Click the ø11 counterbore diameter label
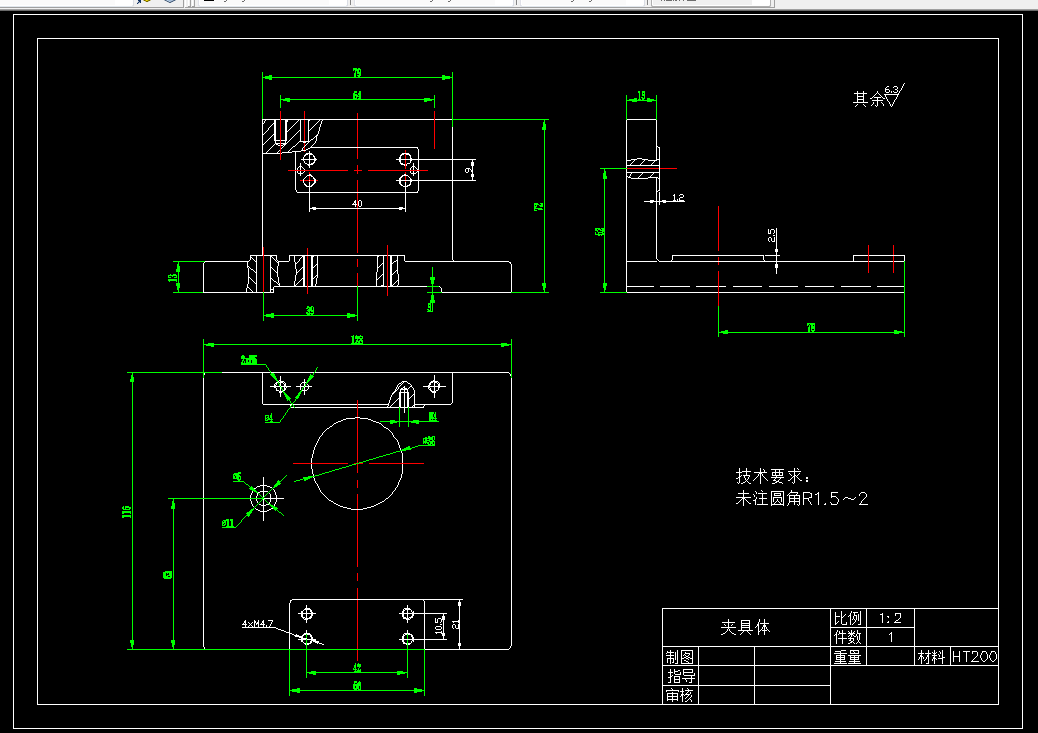The width and height of the screenshot is (1038, 733). 228,523
